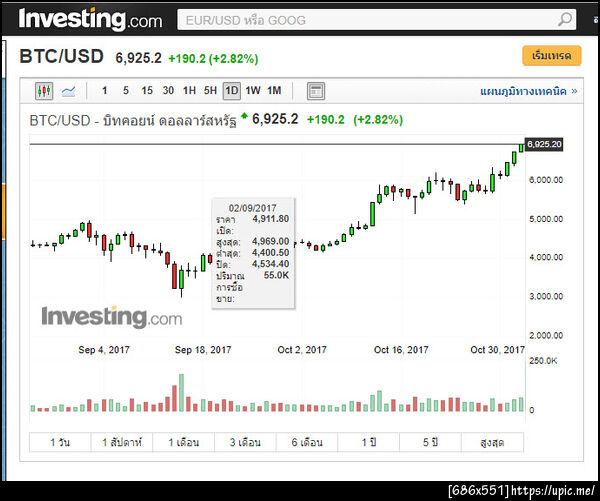This screenshot has height=501, width=600.
Task: Select the 5 minute interval
Action: tap(126, 91)
